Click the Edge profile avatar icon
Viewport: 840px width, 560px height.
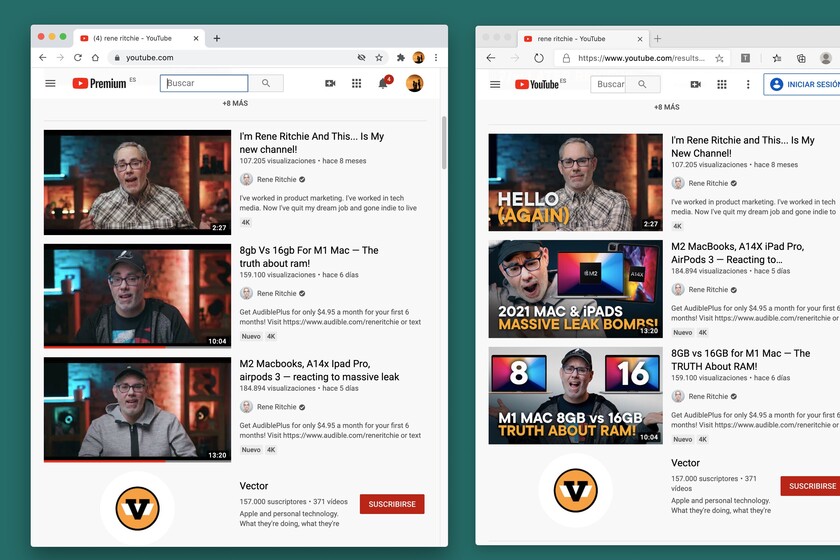(x=826, y=58)
